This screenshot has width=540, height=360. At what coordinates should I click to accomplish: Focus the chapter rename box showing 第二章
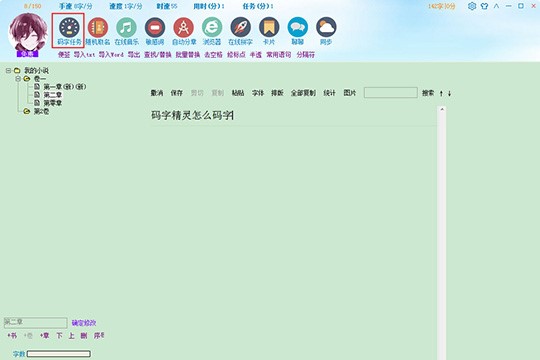point(35,323)
